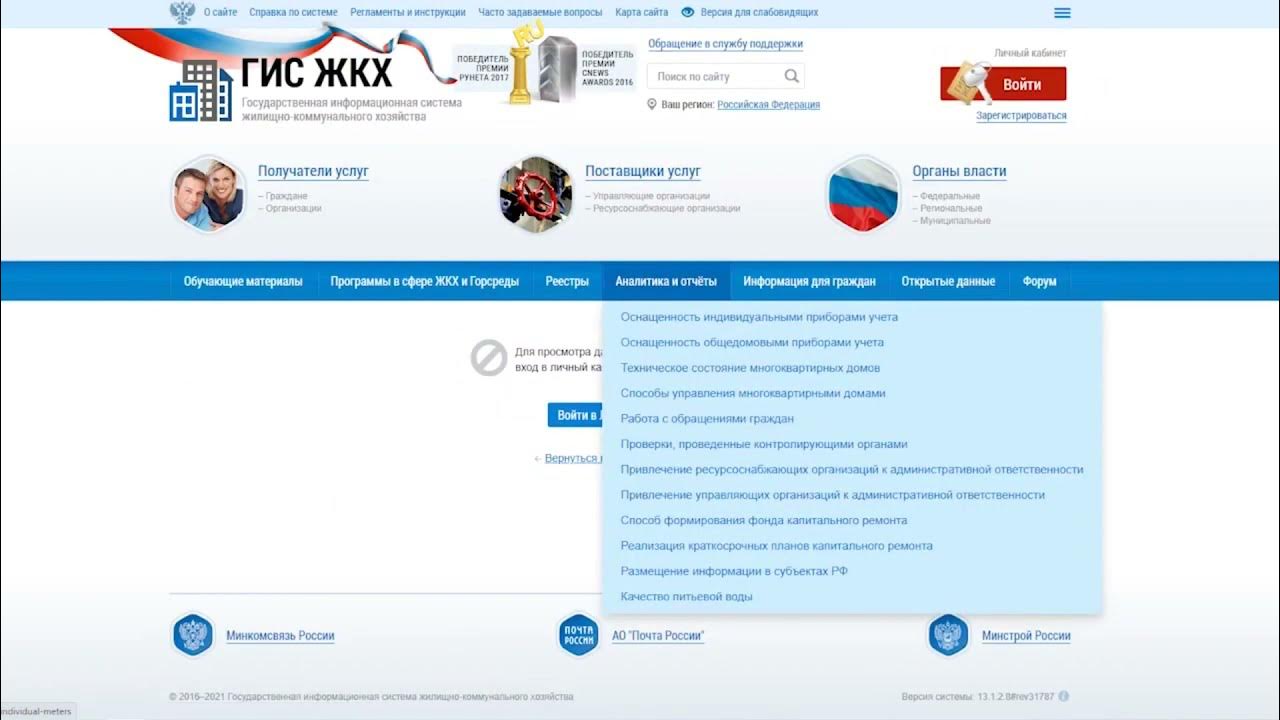1280x720 pixels.
Task: Click the Вернуться back link
Action: [x=572, y=458]
